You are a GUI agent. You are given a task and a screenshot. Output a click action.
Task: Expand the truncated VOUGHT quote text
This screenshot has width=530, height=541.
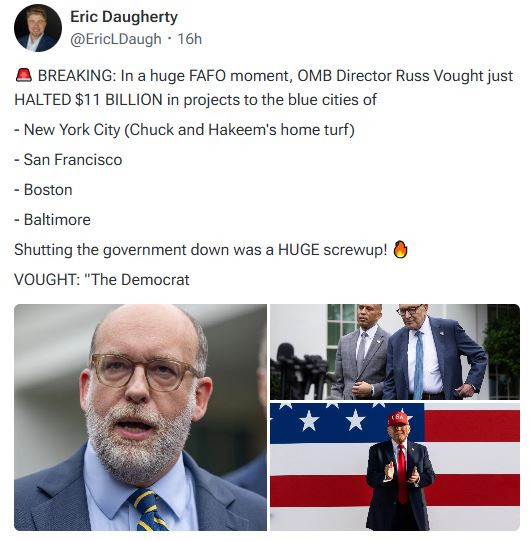pyautogui.click(x=102, y=279)
